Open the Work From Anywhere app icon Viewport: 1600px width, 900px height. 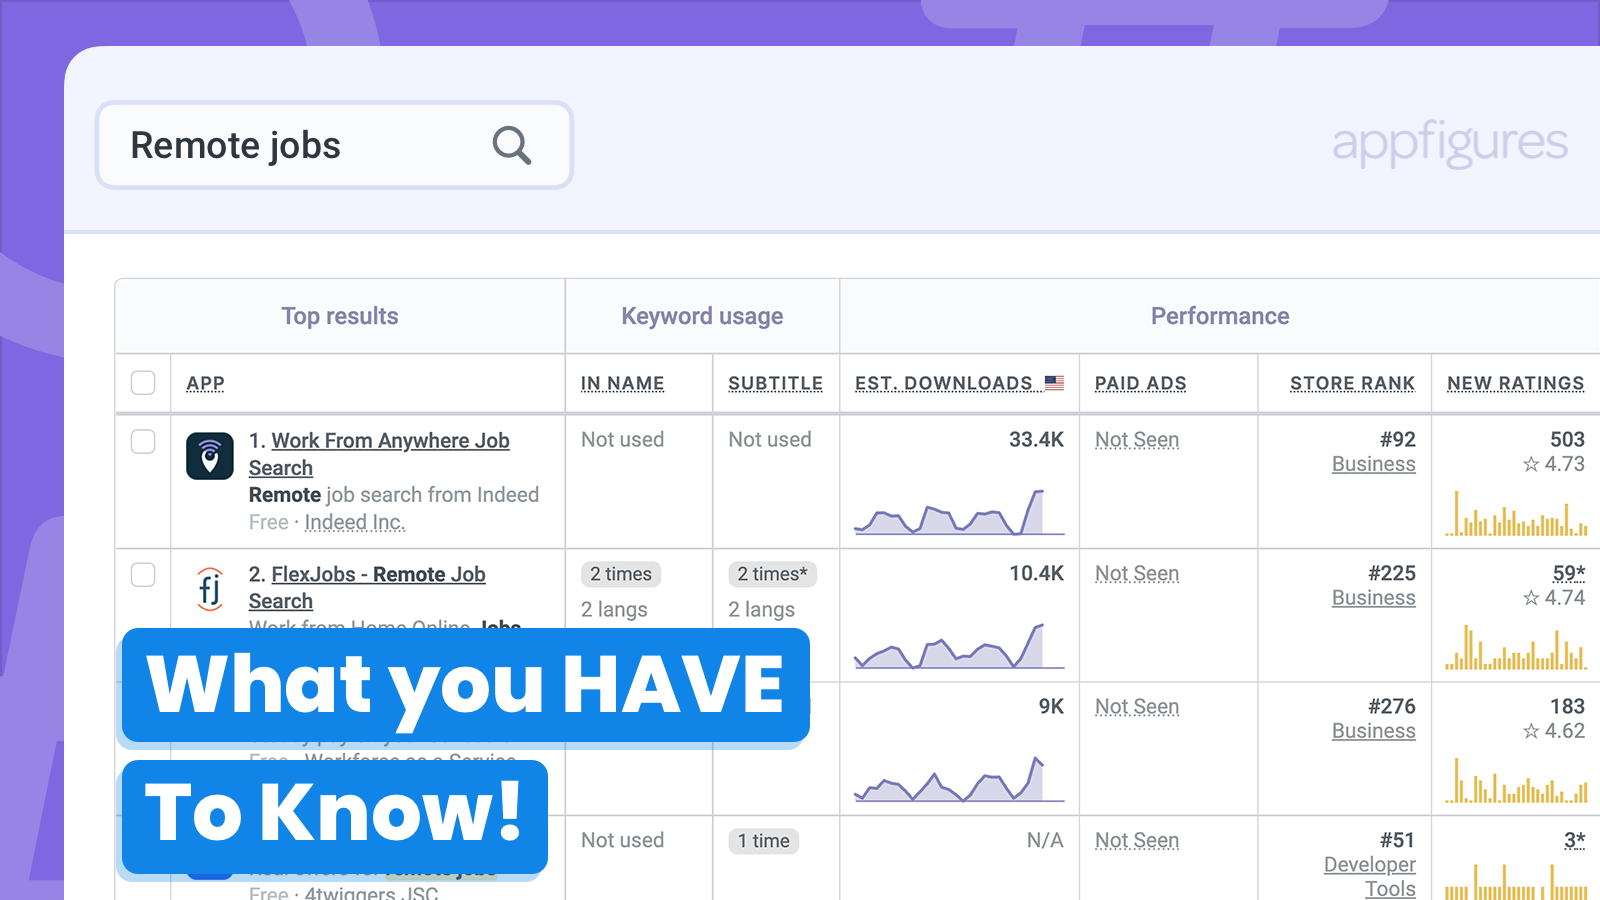coord(210,456)
